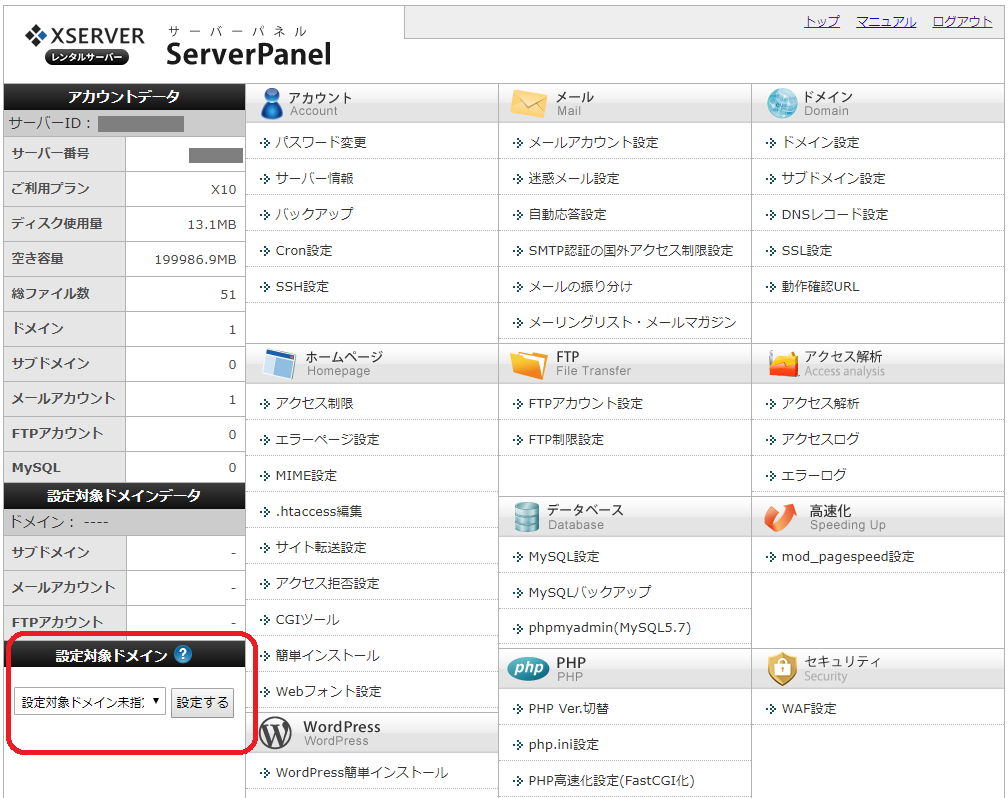Open WordPress簡単インストール
Screen dimensions: 1008x798
tap(361, 772)
